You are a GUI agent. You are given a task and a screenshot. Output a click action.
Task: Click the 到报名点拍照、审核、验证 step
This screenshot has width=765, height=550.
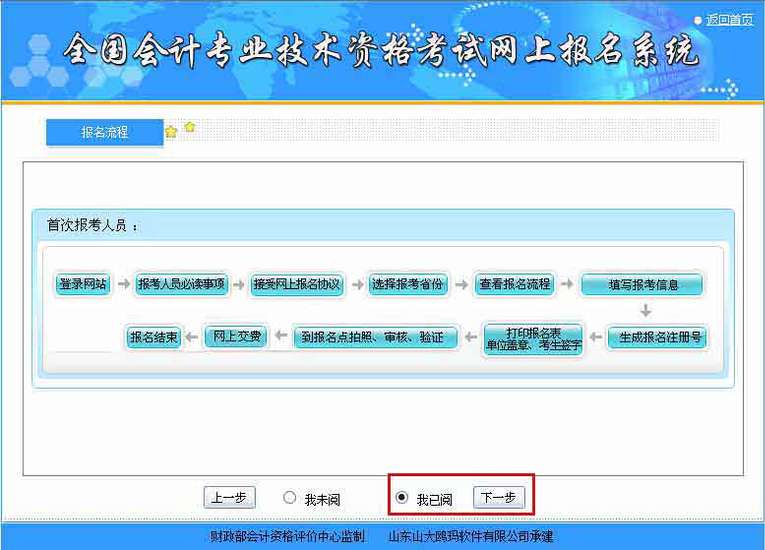click(375, 338)
